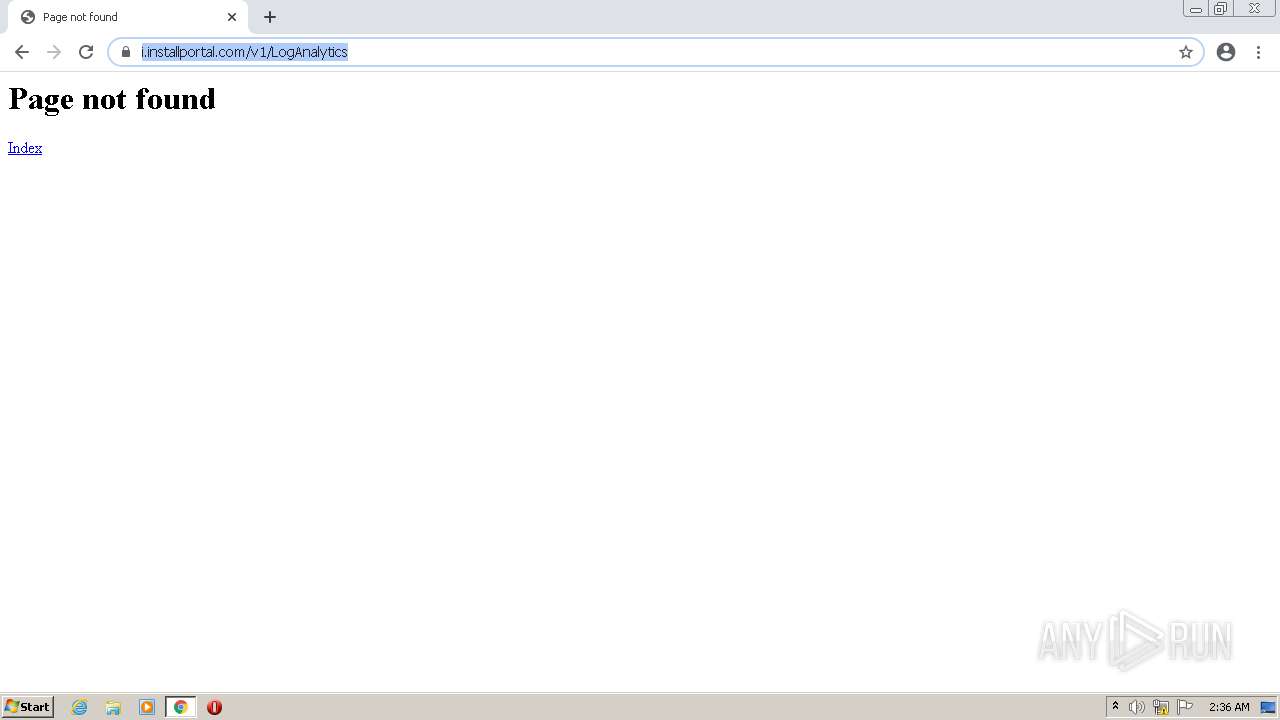Screen dimensions: 1280x720
Task: View site information via the lock icon
Action: (126, 52)
